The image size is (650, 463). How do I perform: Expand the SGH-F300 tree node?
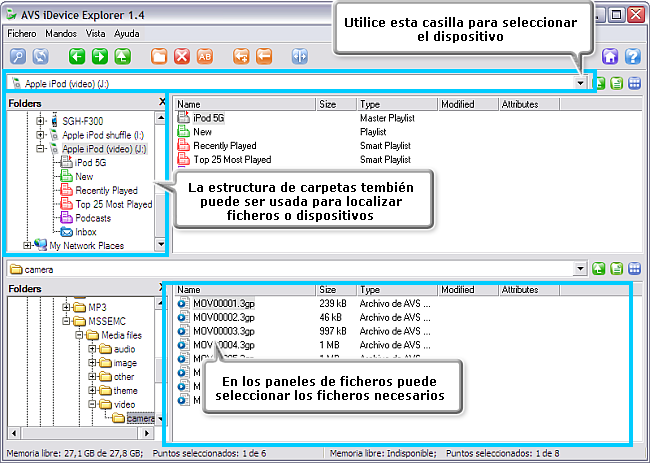coord(40,121)
